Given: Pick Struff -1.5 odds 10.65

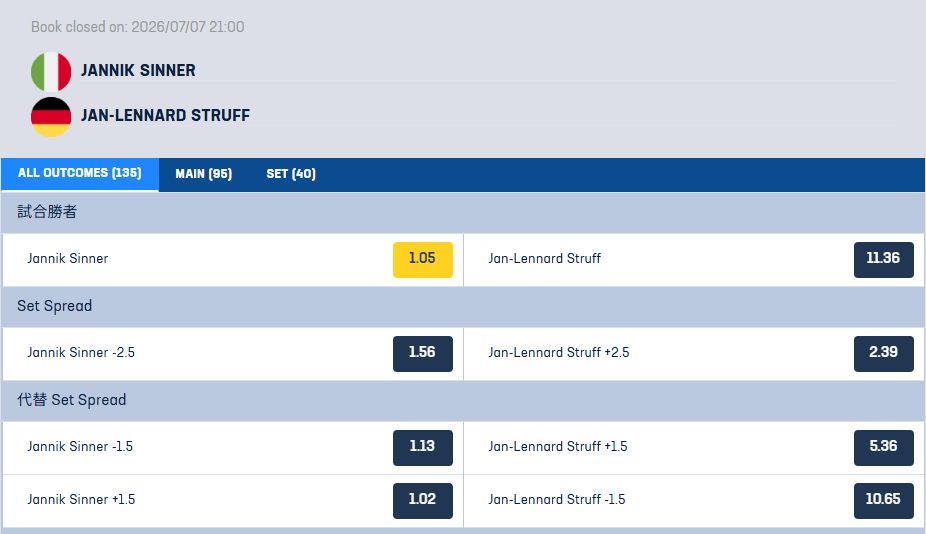Looking at the screenshot, I should tap(883, 500).
